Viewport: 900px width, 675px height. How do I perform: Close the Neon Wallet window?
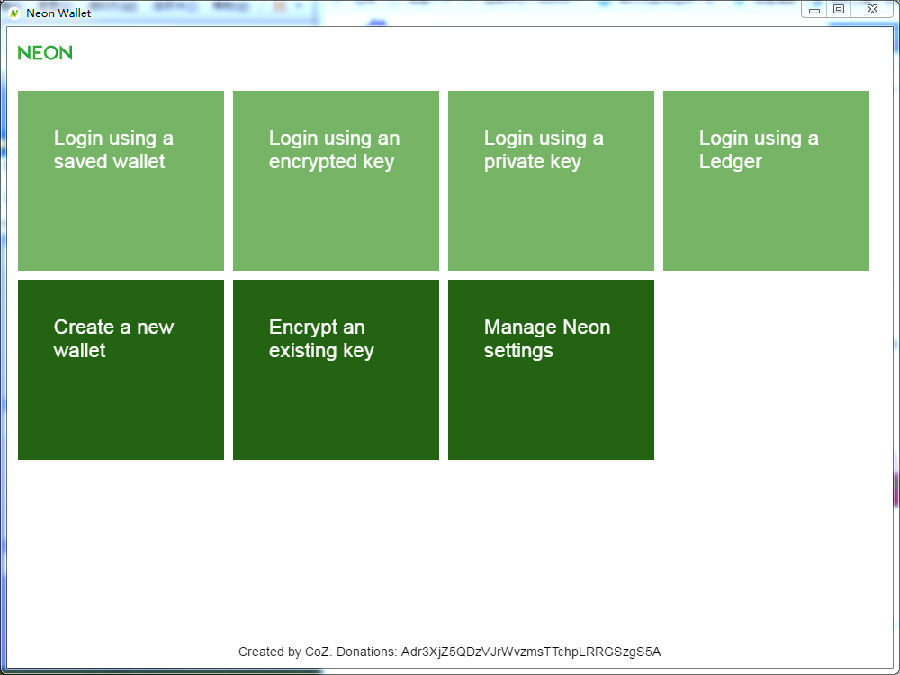pos(872,9)
